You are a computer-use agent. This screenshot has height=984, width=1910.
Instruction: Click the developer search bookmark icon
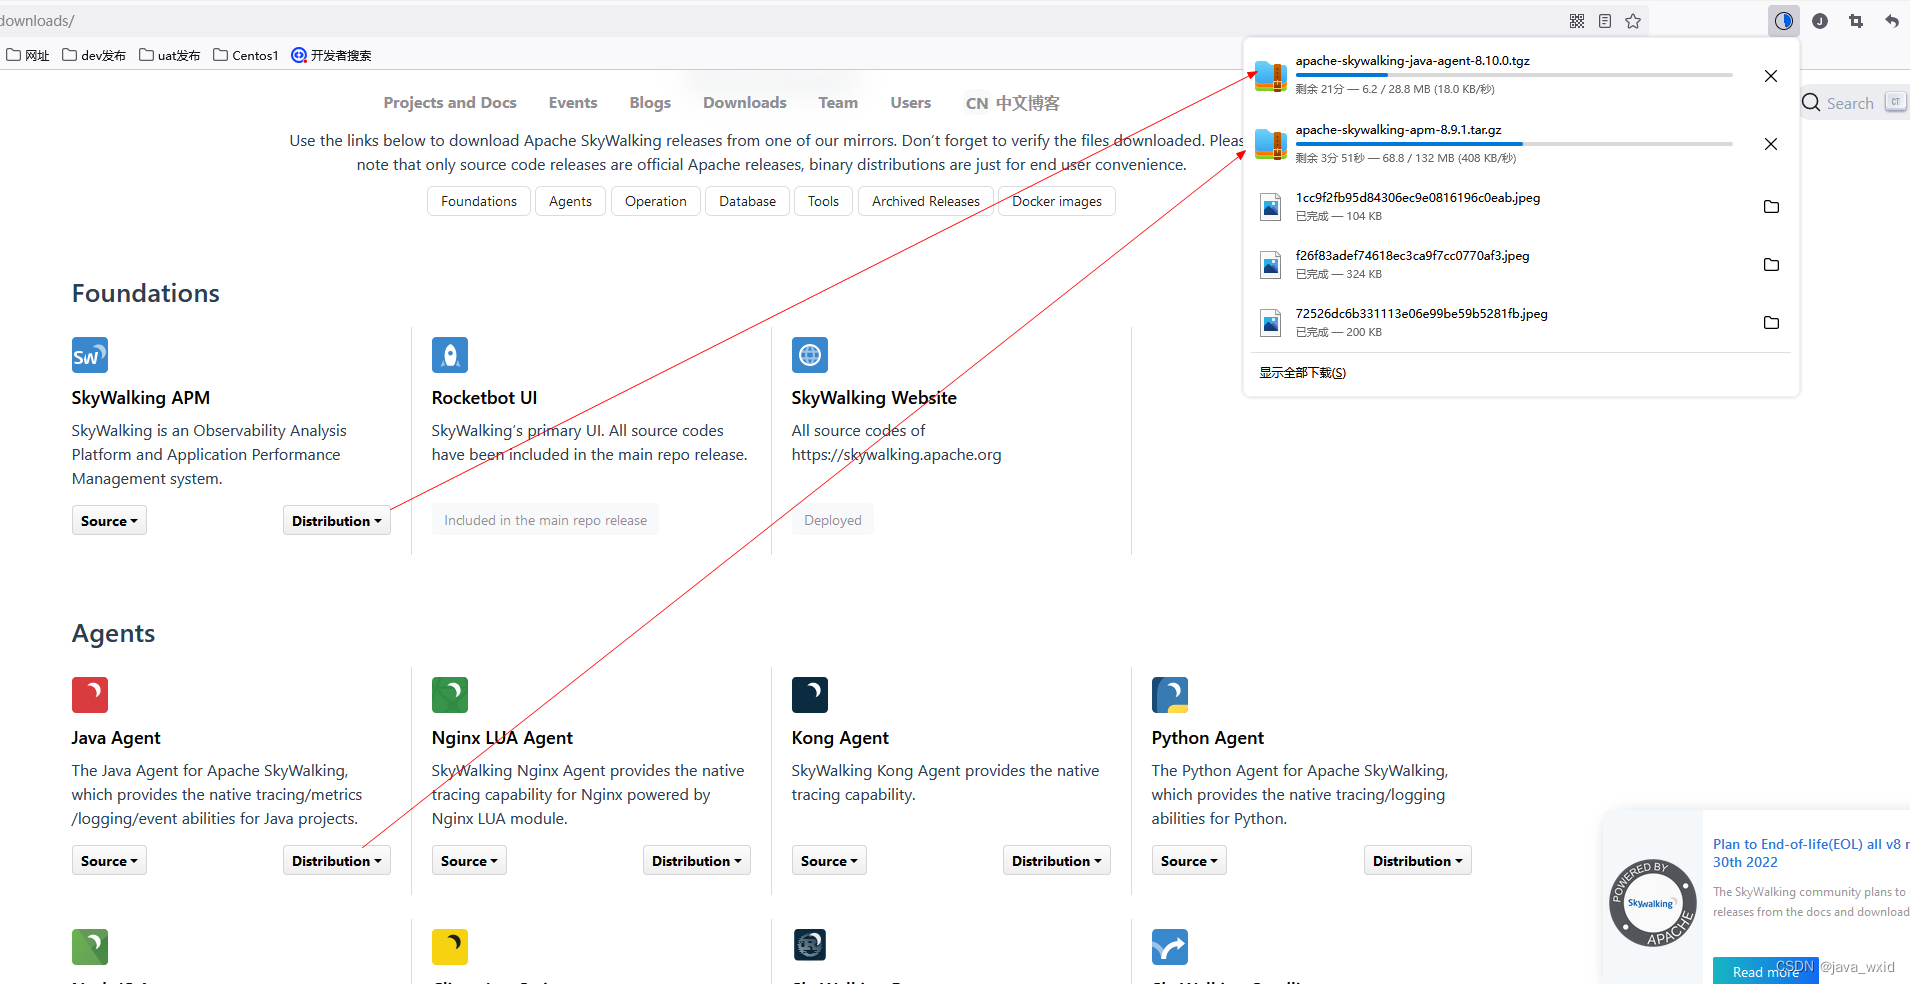[x=299, y=55]
